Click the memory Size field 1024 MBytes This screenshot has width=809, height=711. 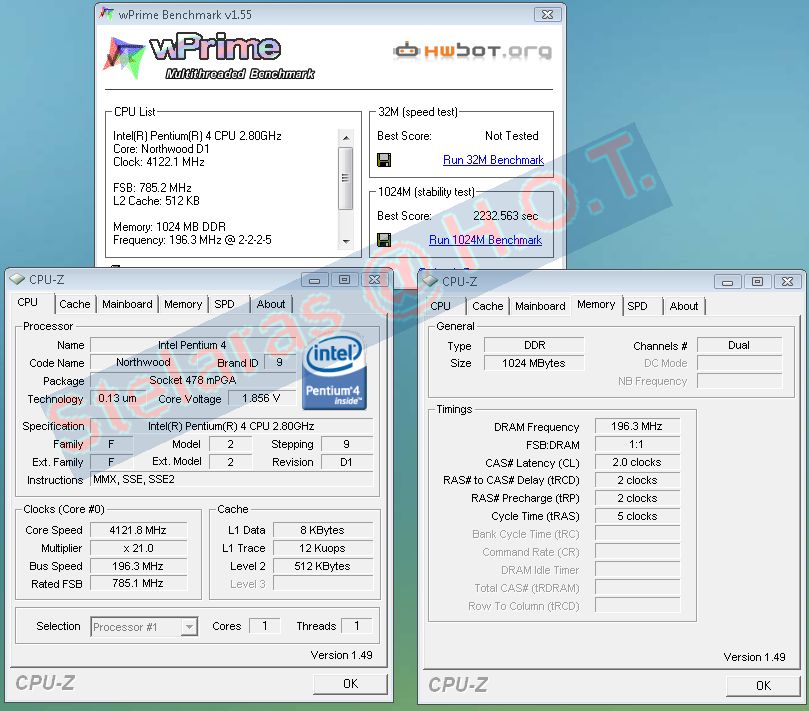pyautogui.click(x=534, y=363)
